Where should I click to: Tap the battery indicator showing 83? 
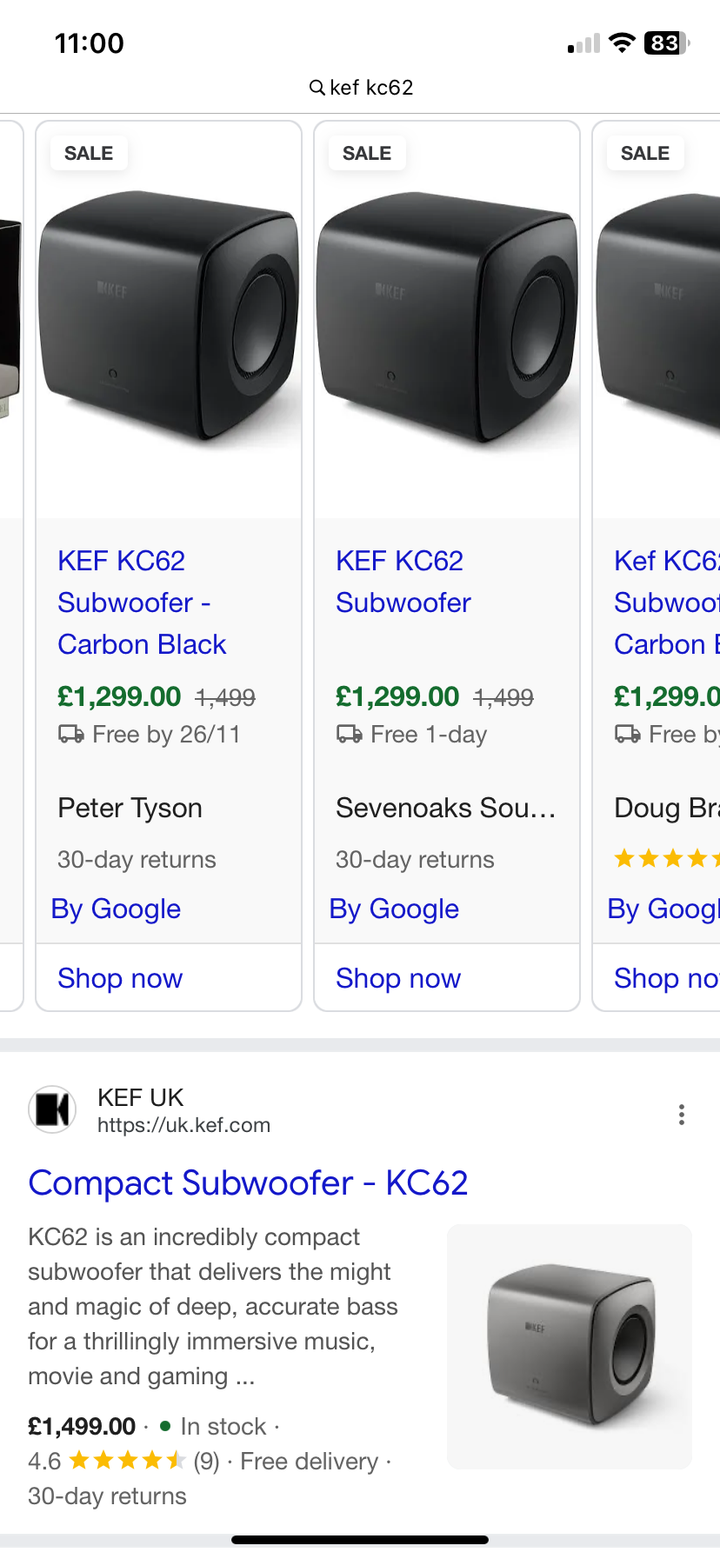coord(665,43)
